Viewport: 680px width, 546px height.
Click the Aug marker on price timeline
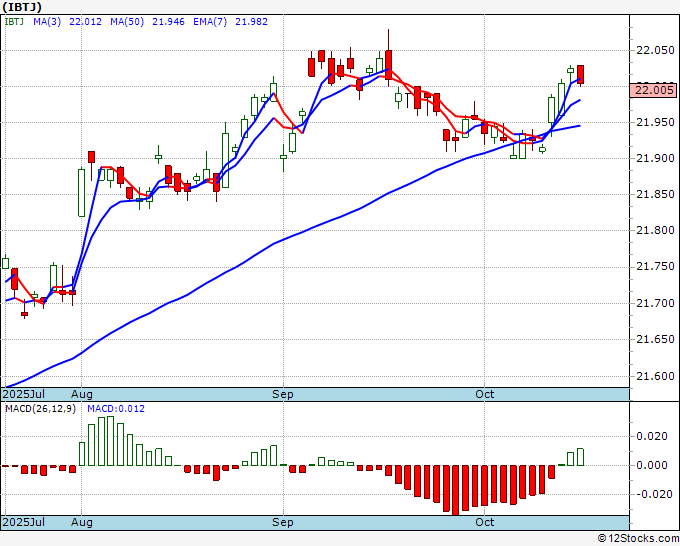tap(82, 394)
